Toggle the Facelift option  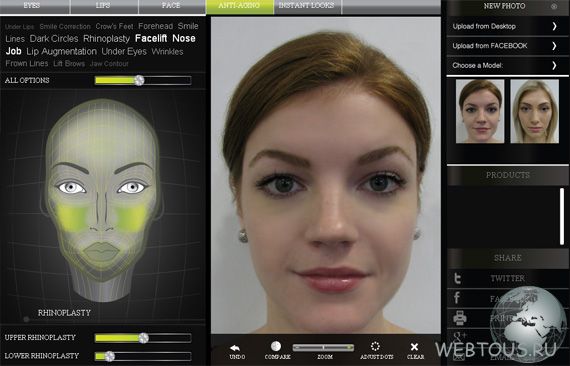(151, 38)
